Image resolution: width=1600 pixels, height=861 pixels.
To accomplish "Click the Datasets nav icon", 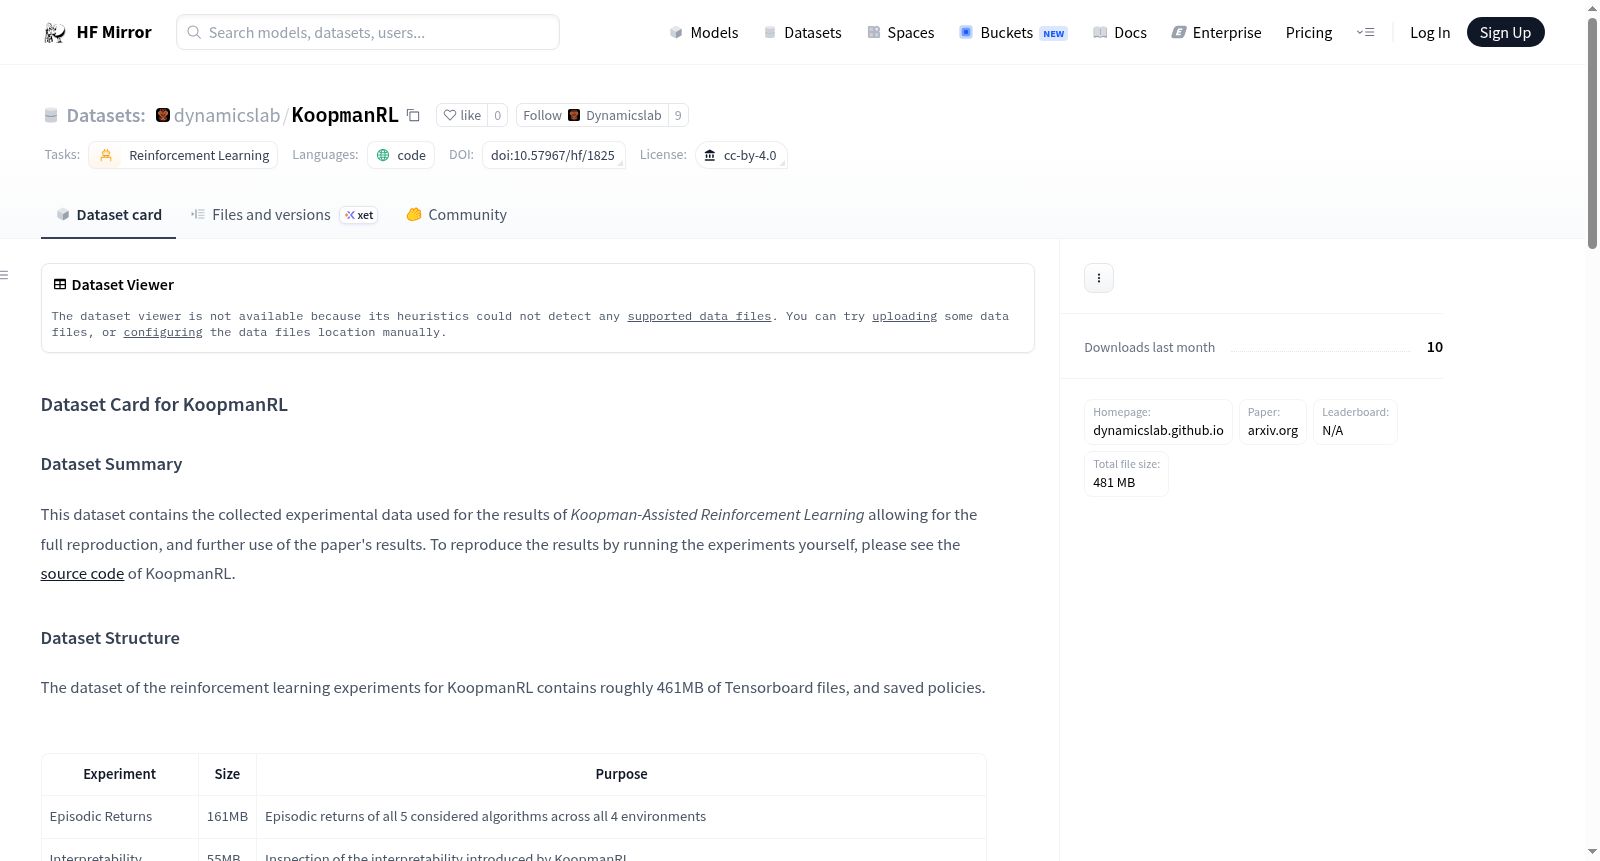I will [770, 33].
